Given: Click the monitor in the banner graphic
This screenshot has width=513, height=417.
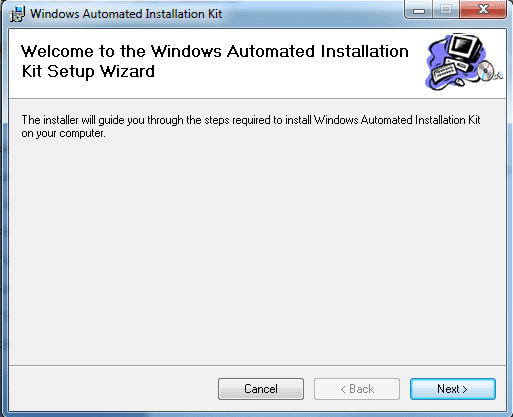Looking at the screenshot, I should point(465,46).
